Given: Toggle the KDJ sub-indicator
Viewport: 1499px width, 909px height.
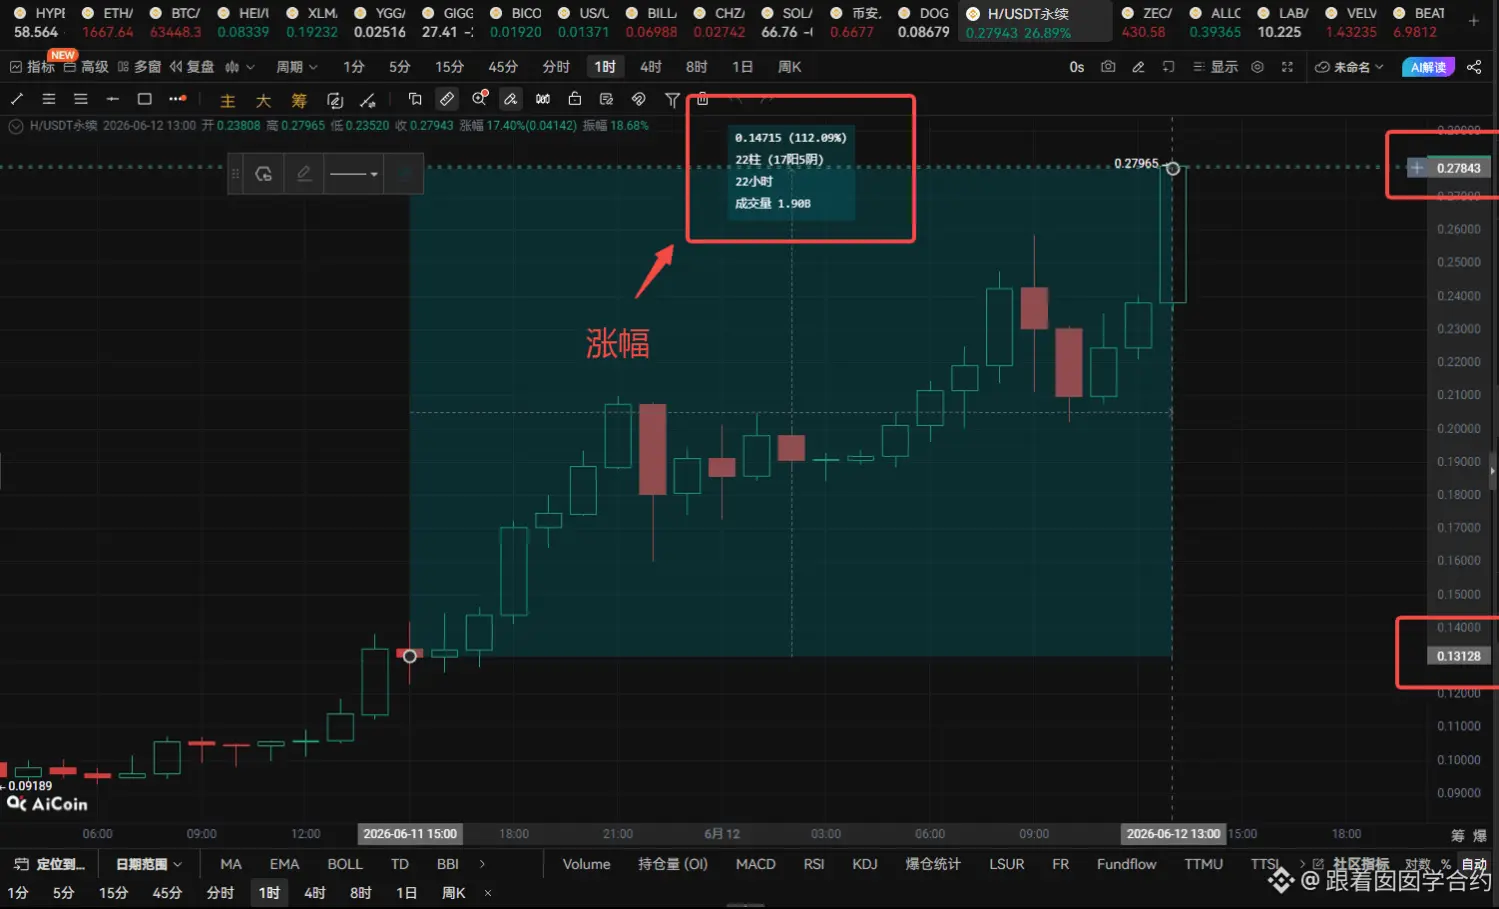Looking at the screenshot, I should (865, 864).
